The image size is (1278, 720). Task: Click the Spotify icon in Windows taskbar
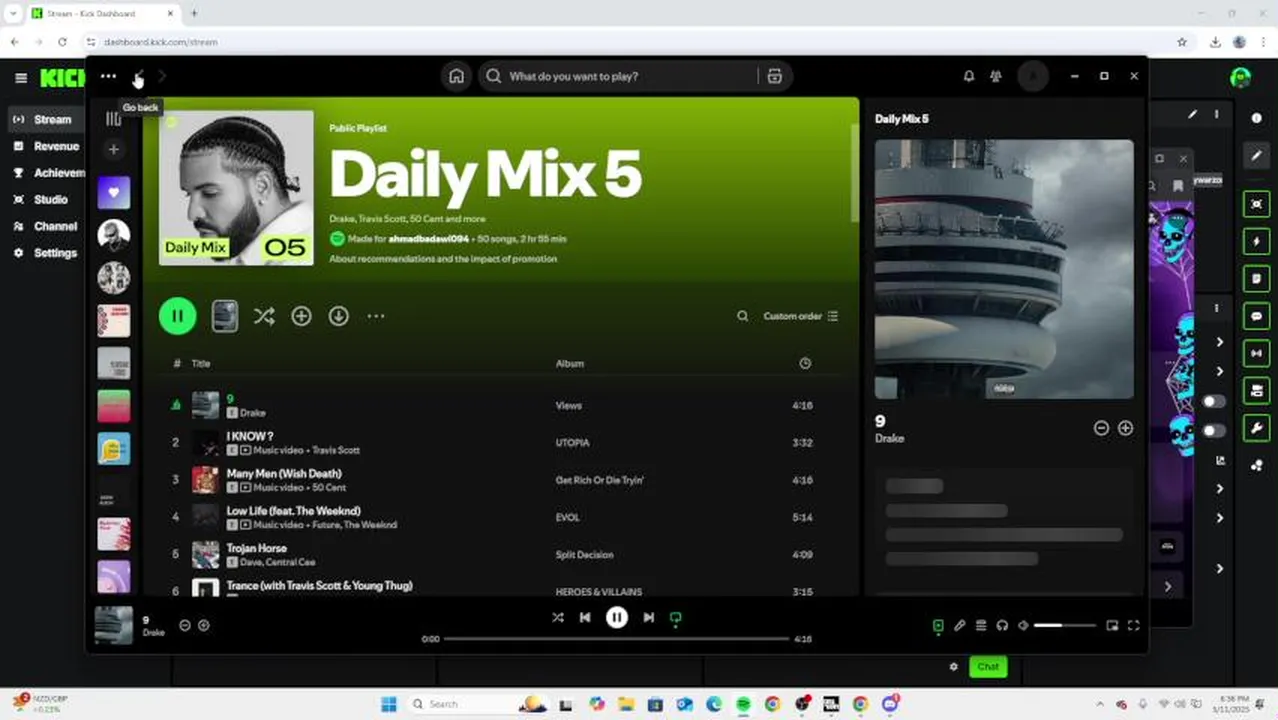click(743, 704)
